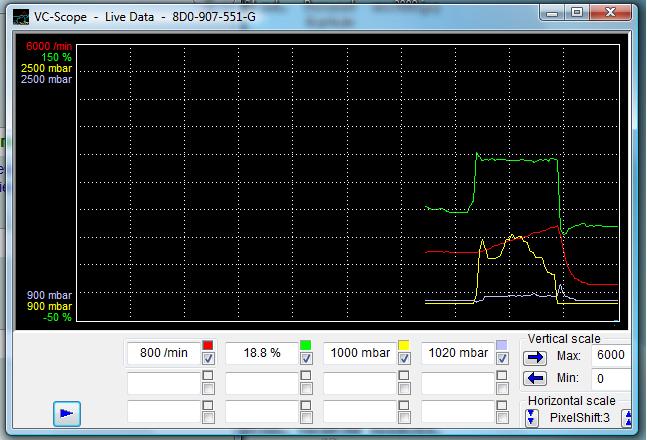
Task: Click the Vertical scale Min field
Action: (x=610, y=379)
